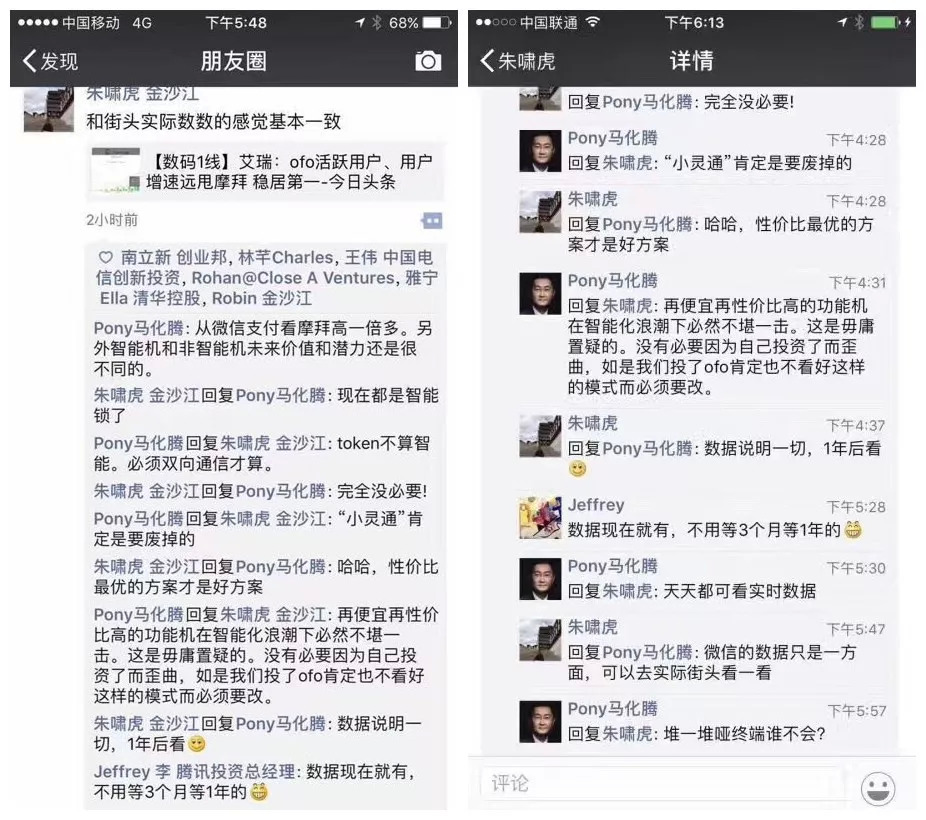Tap Pony马化腾 name at 下午5:57 comment
The width and height of the screenshot is (926, 820).
click(612, 708)
